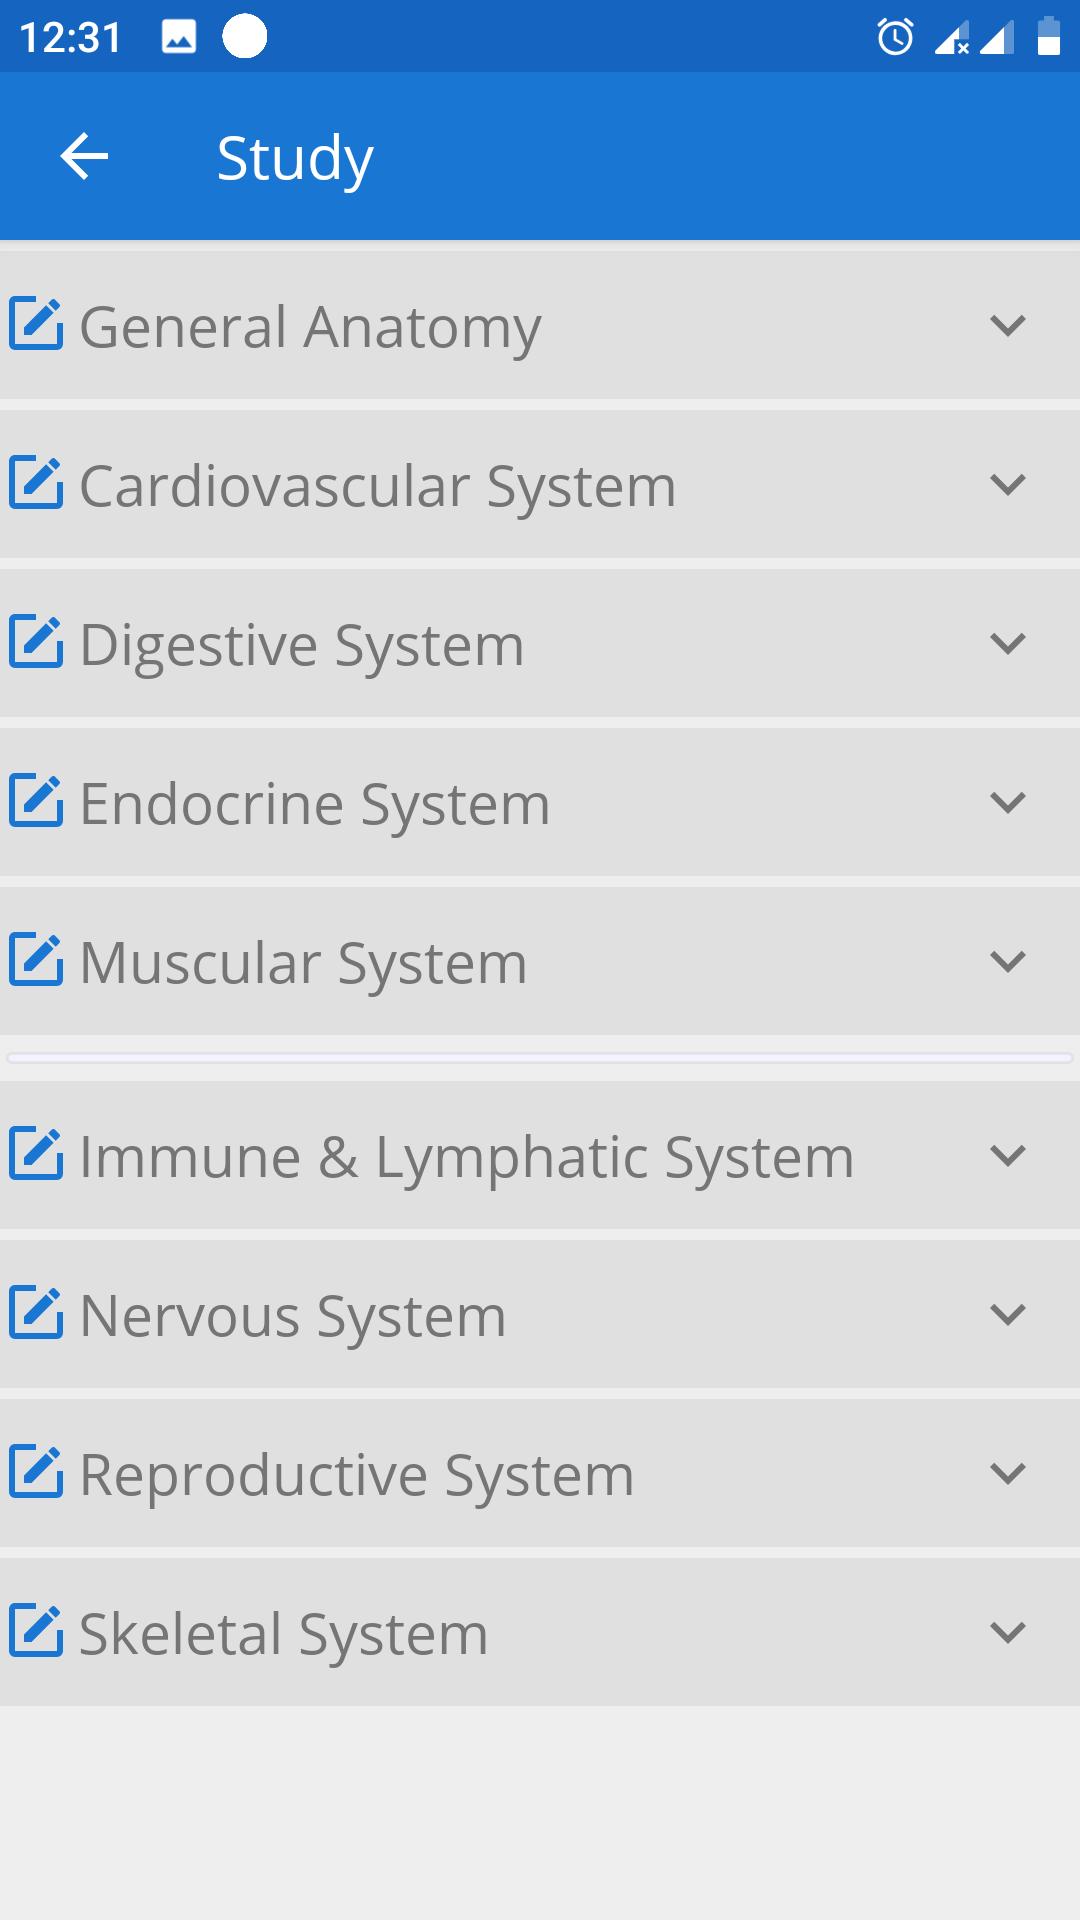This screenshot has height=1920, width=1080.
Task: Tap the edit icon beside Digestive System
Action: pyautogui.click(x=37, y=641)
